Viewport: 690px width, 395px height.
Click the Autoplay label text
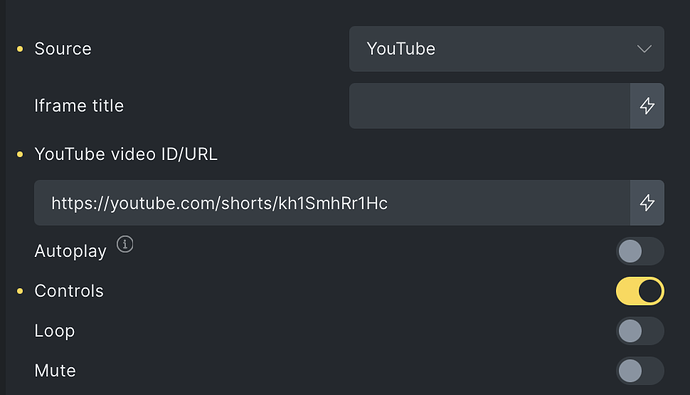coord(70,251)
